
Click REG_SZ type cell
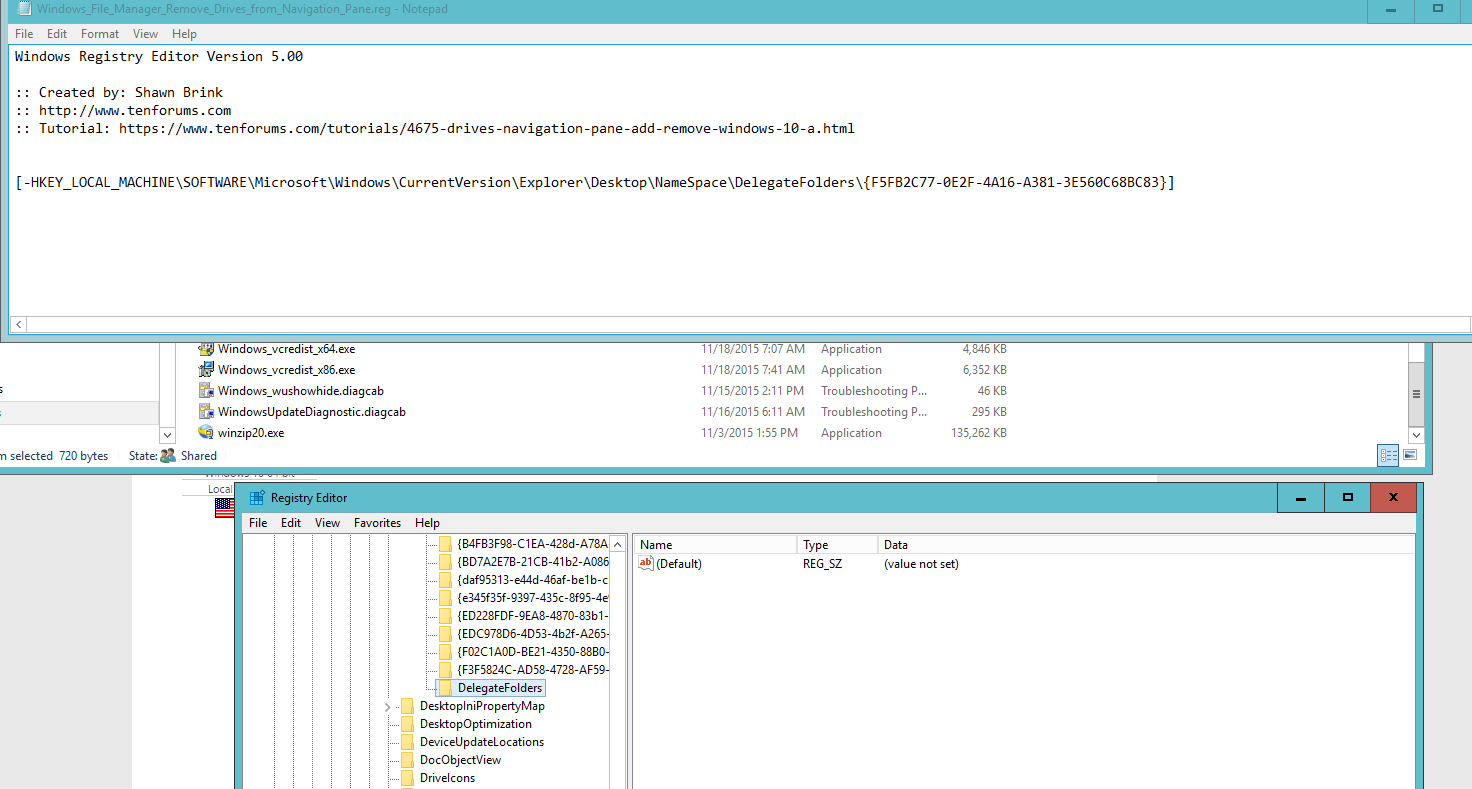(x=822, y=564)
